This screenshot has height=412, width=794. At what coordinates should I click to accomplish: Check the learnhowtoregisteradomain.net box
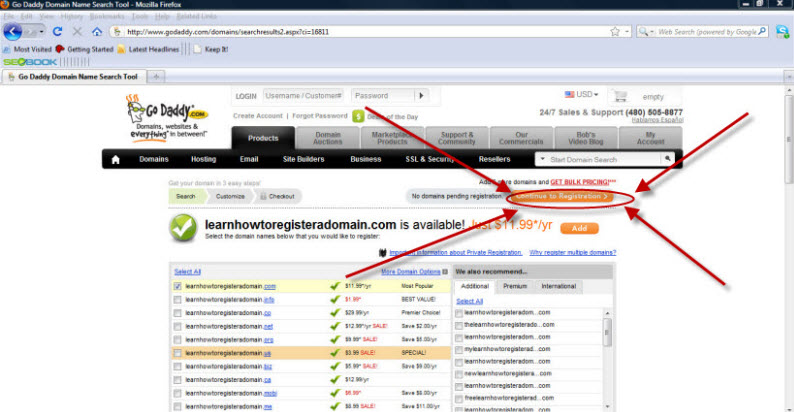tap(177, 326)
